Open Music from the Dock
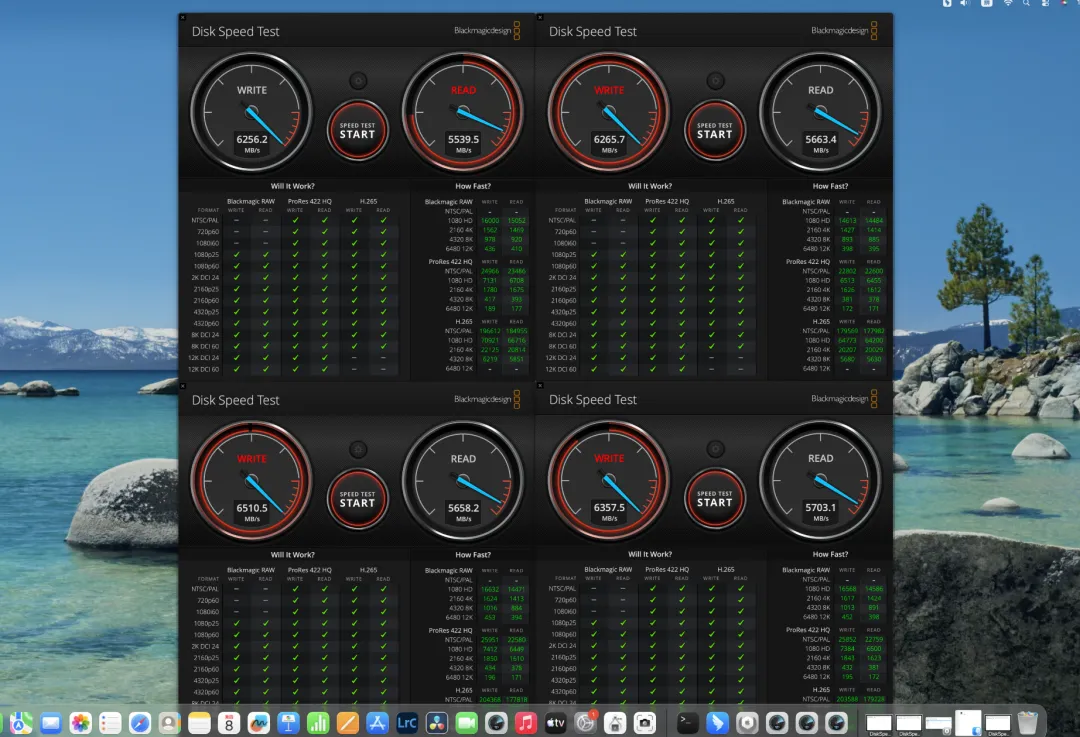This screenshot has height=737, width=1080. [526, 723]
